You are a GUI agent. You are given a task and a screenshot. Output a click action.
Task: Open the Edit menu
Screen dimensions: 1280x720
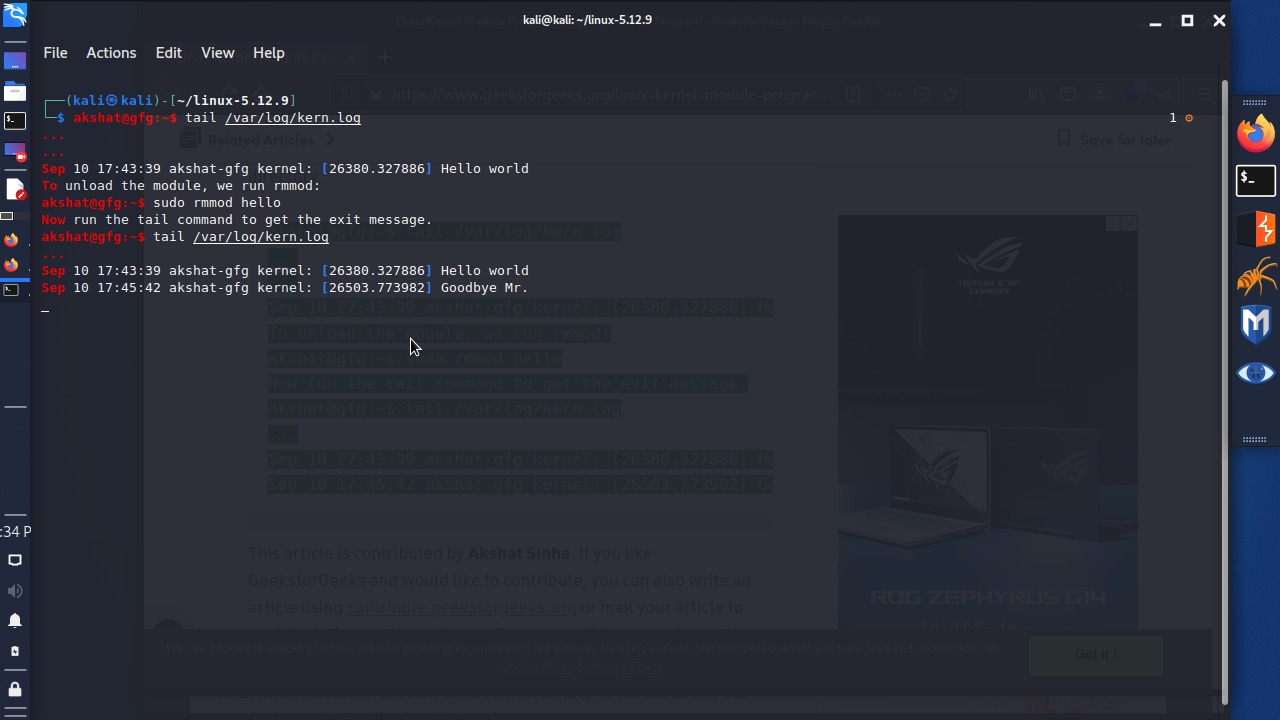click(168, 53)
